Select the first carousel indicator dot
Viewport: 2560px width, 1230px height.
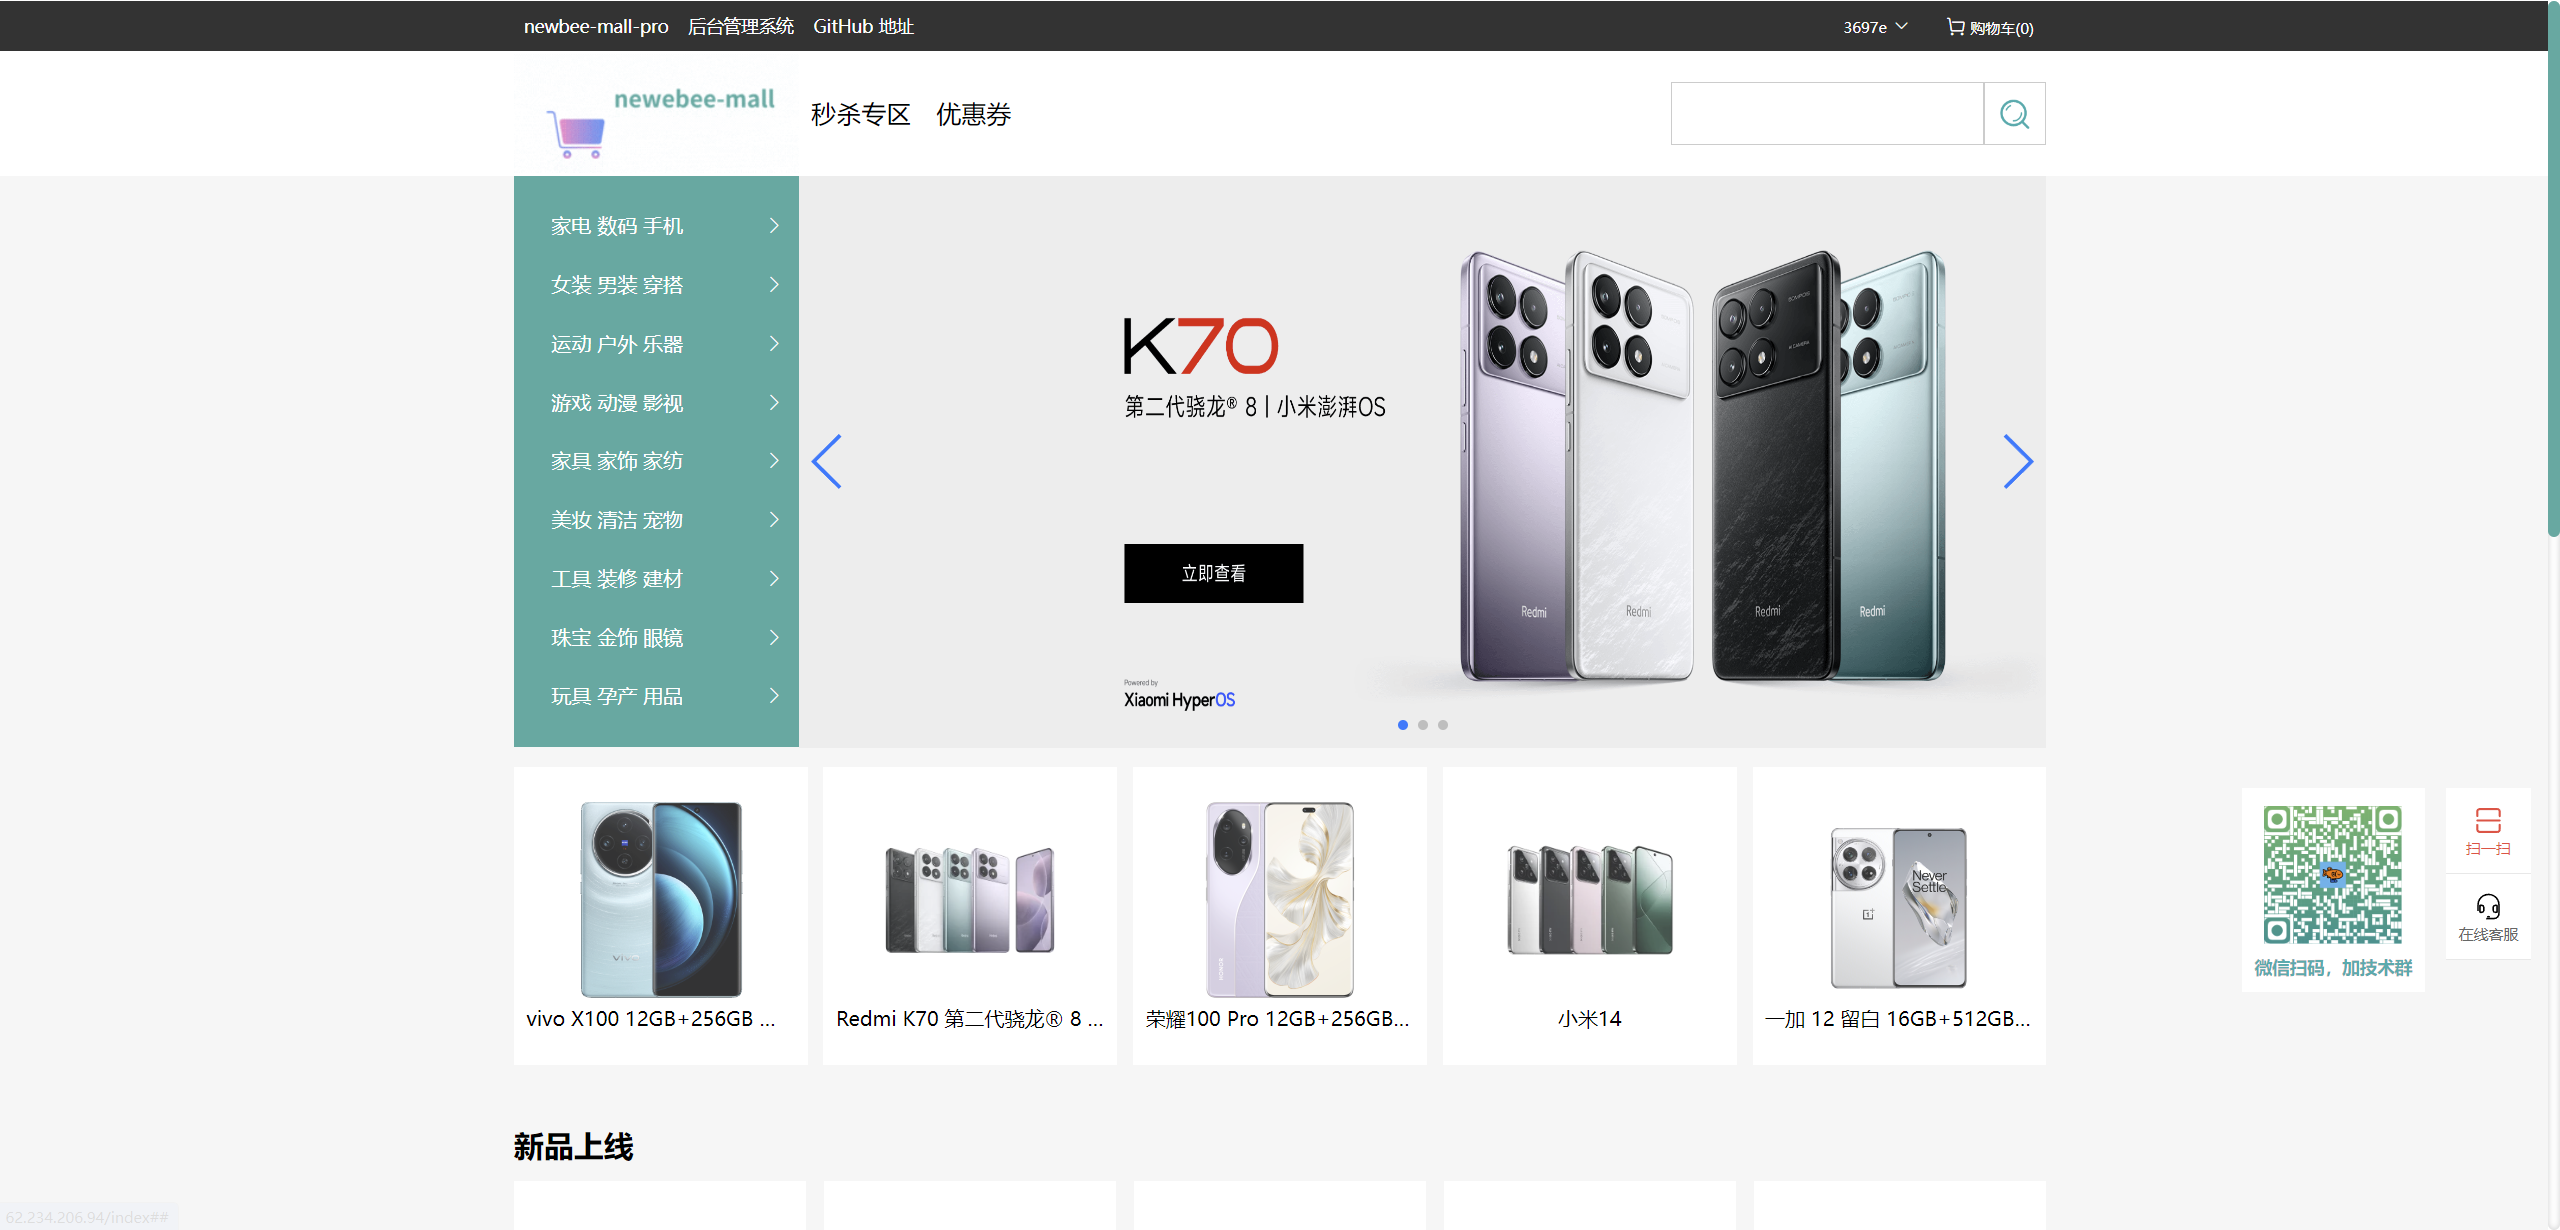coord(1403,725)
